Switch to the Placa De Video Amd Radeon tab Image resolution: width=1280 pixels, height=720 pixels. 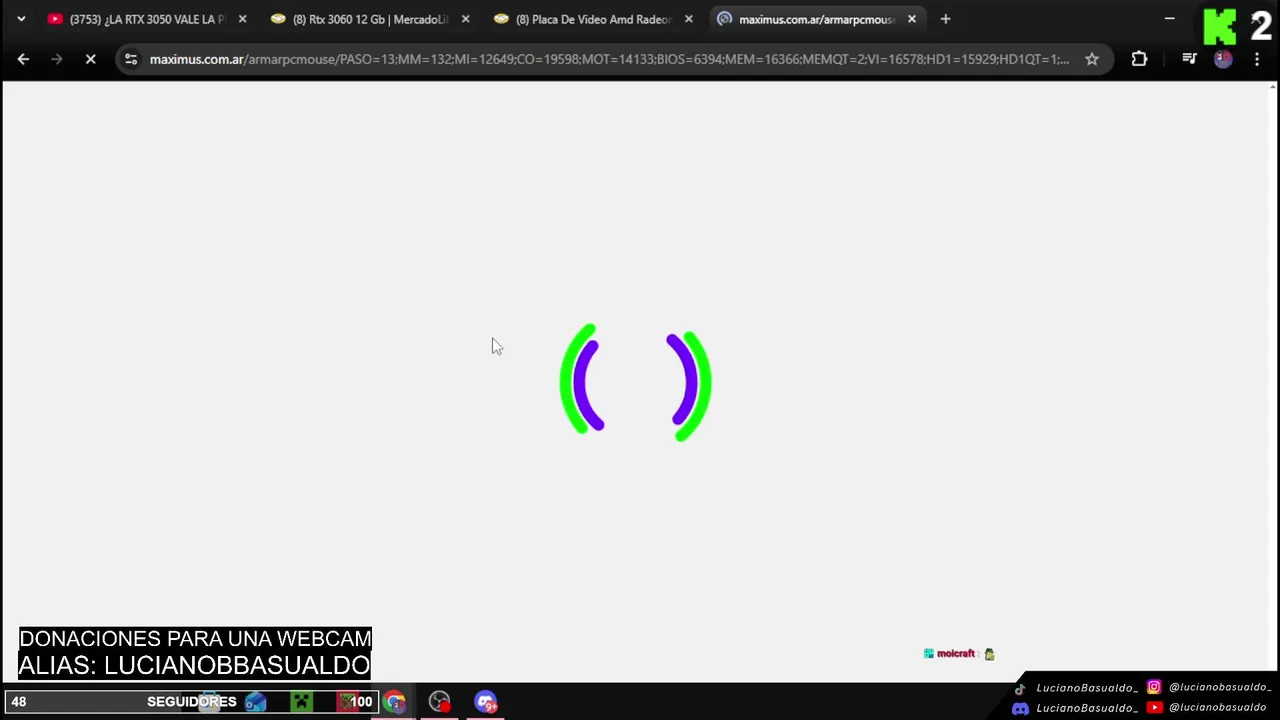[x=593, y=19]
